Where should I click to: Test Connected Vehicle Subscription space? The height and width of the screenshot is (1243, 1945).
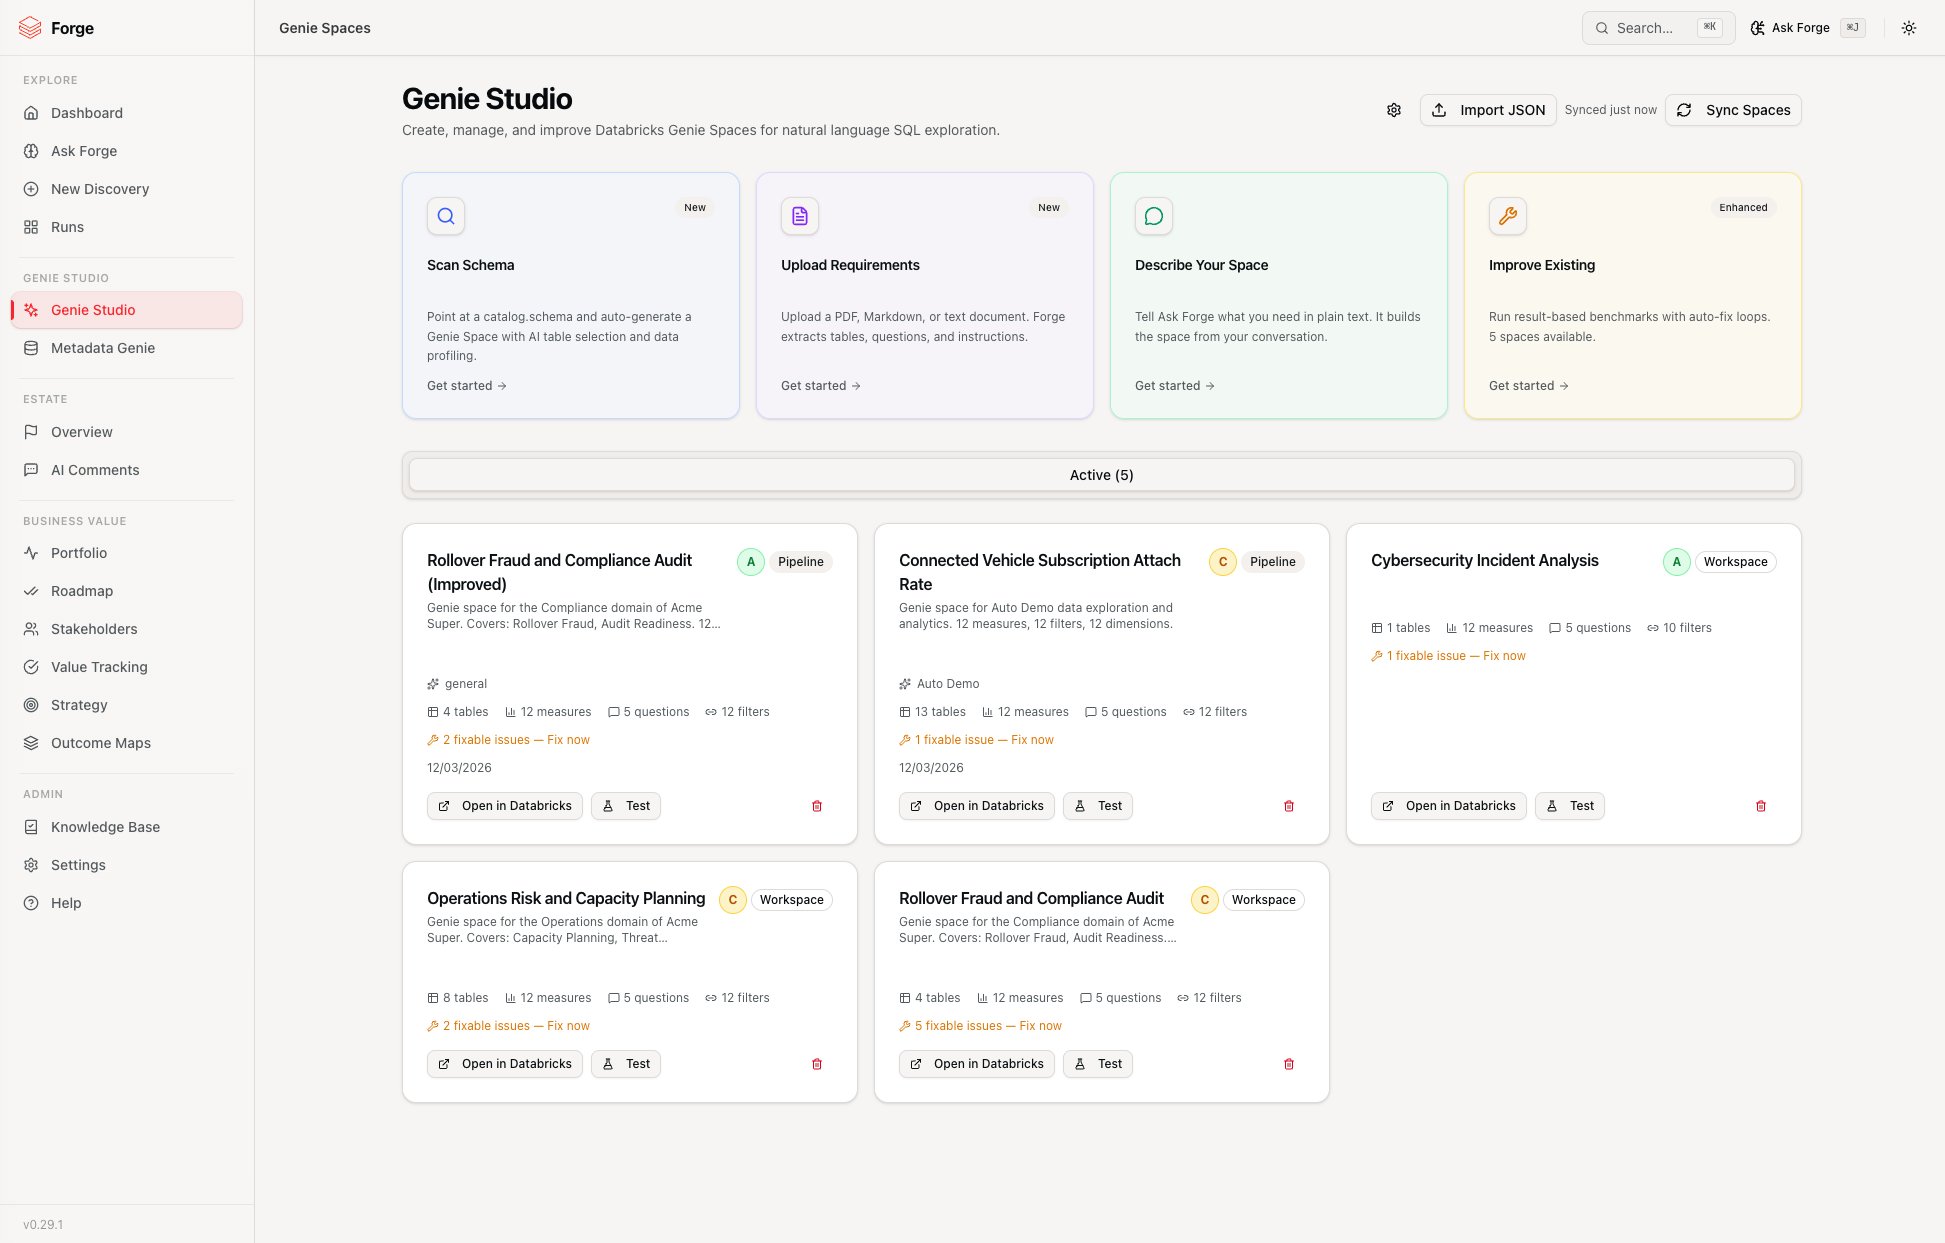[1098, 806]
